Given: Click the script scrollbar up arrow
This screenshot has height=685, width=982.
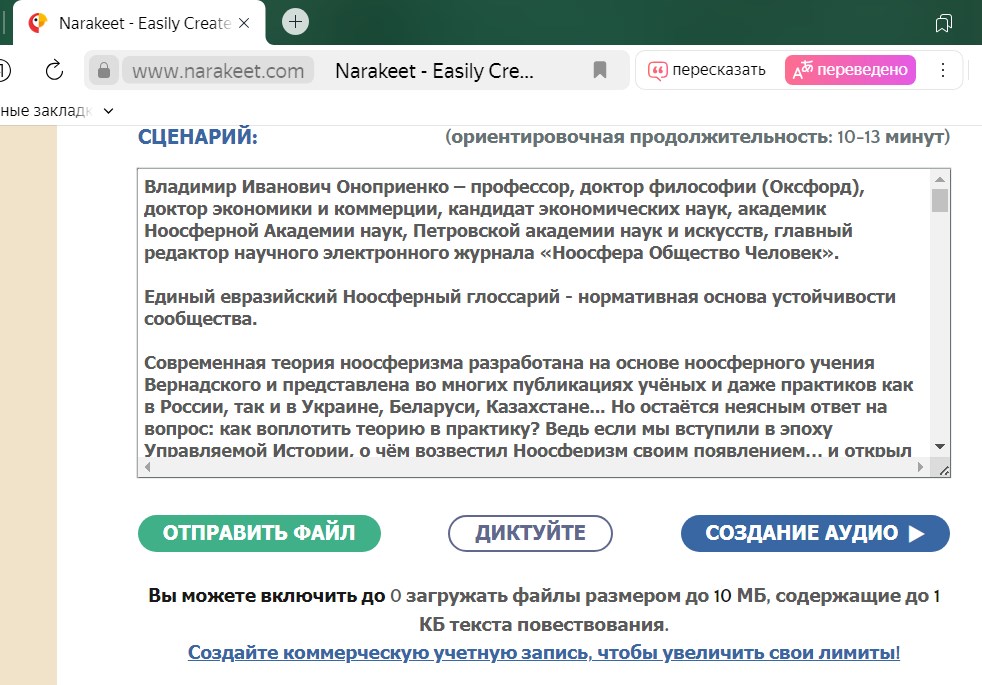Looking at the screenshot, I should [939, 179].
